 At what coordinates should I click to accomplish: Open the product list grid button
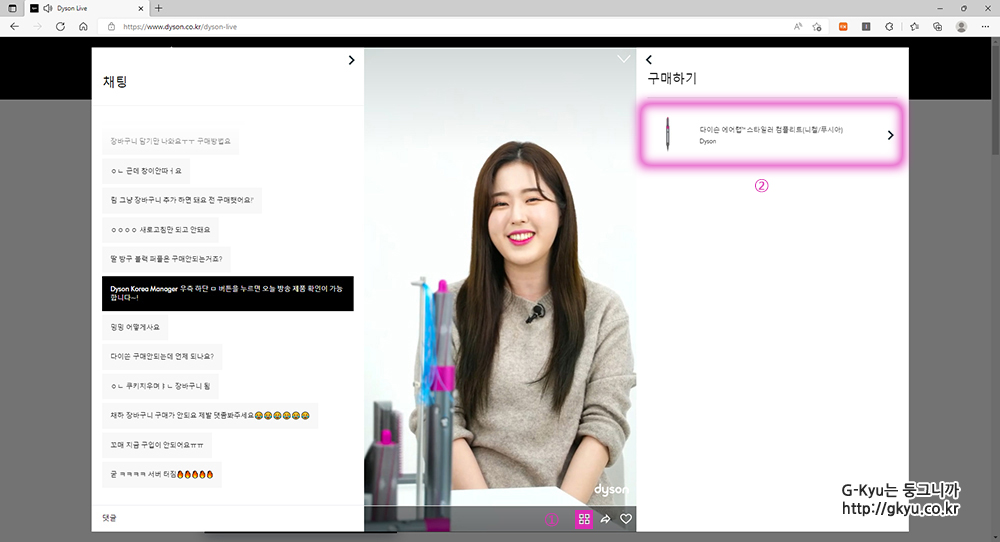coord(584,519)
